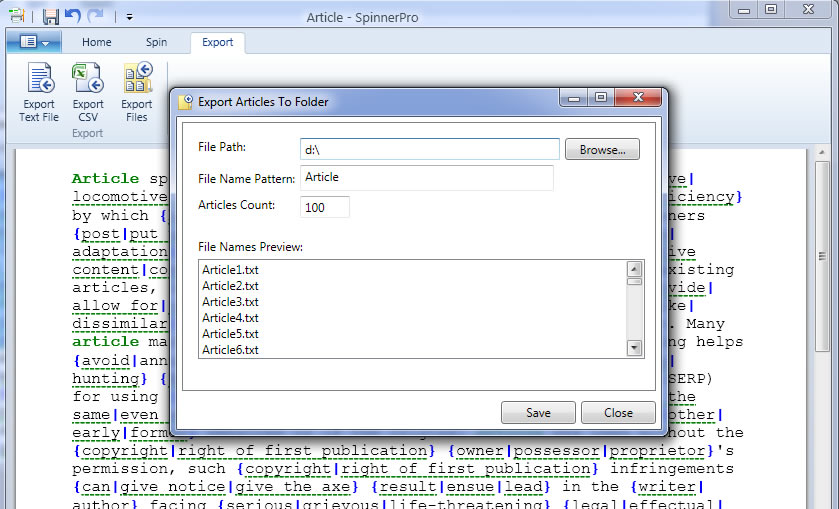
Task: Click the File Path input field
Action: (x=429, y=149)
